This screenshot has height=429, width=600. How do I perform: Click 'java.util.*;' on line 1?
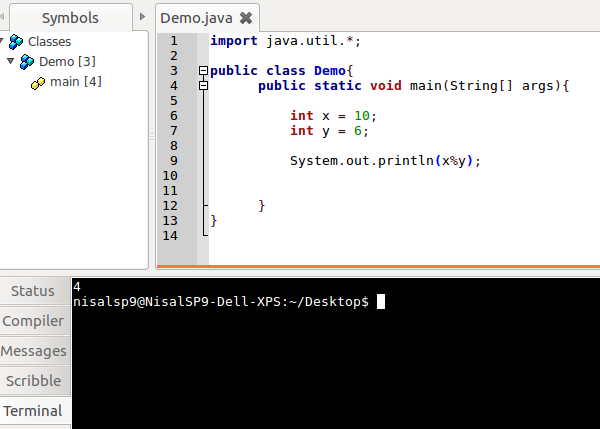click(313, 41)
